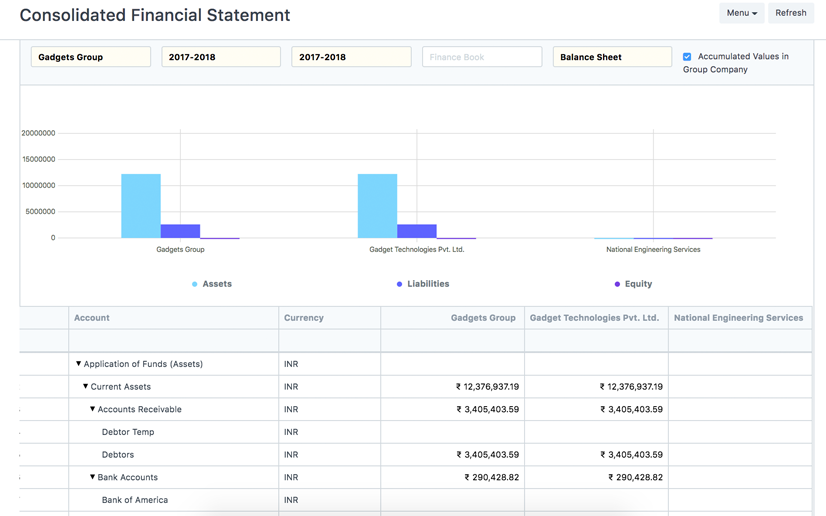Collapse the Current Assets tree row
Image resolution: width=826 pixels, height=516 pixels.
point(86,386)
